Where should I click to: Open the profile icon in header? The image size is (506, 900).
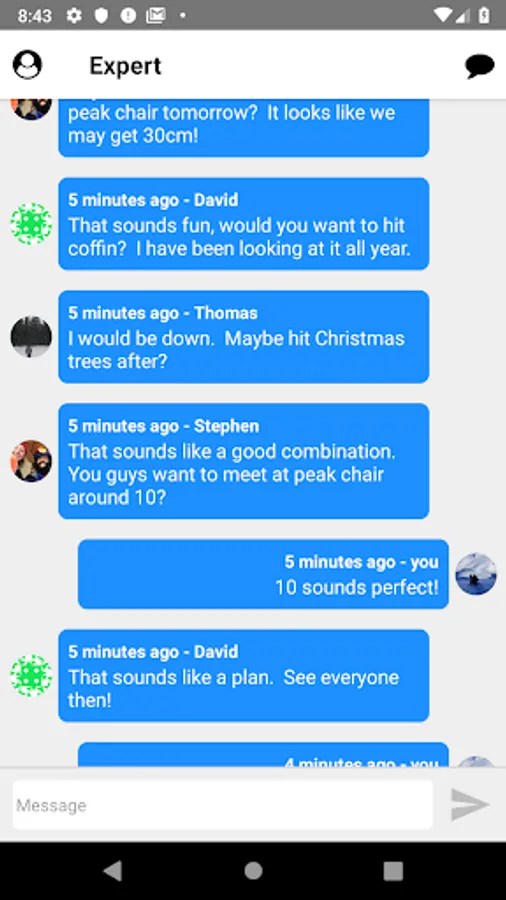point(27,64)
